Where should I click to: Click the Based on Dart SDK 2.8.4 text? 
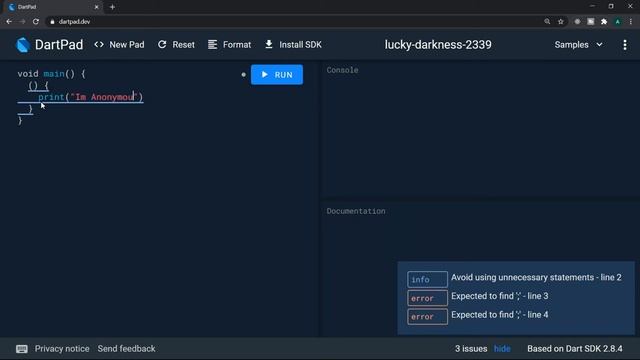pyautogui.click(x=575, y=349)
